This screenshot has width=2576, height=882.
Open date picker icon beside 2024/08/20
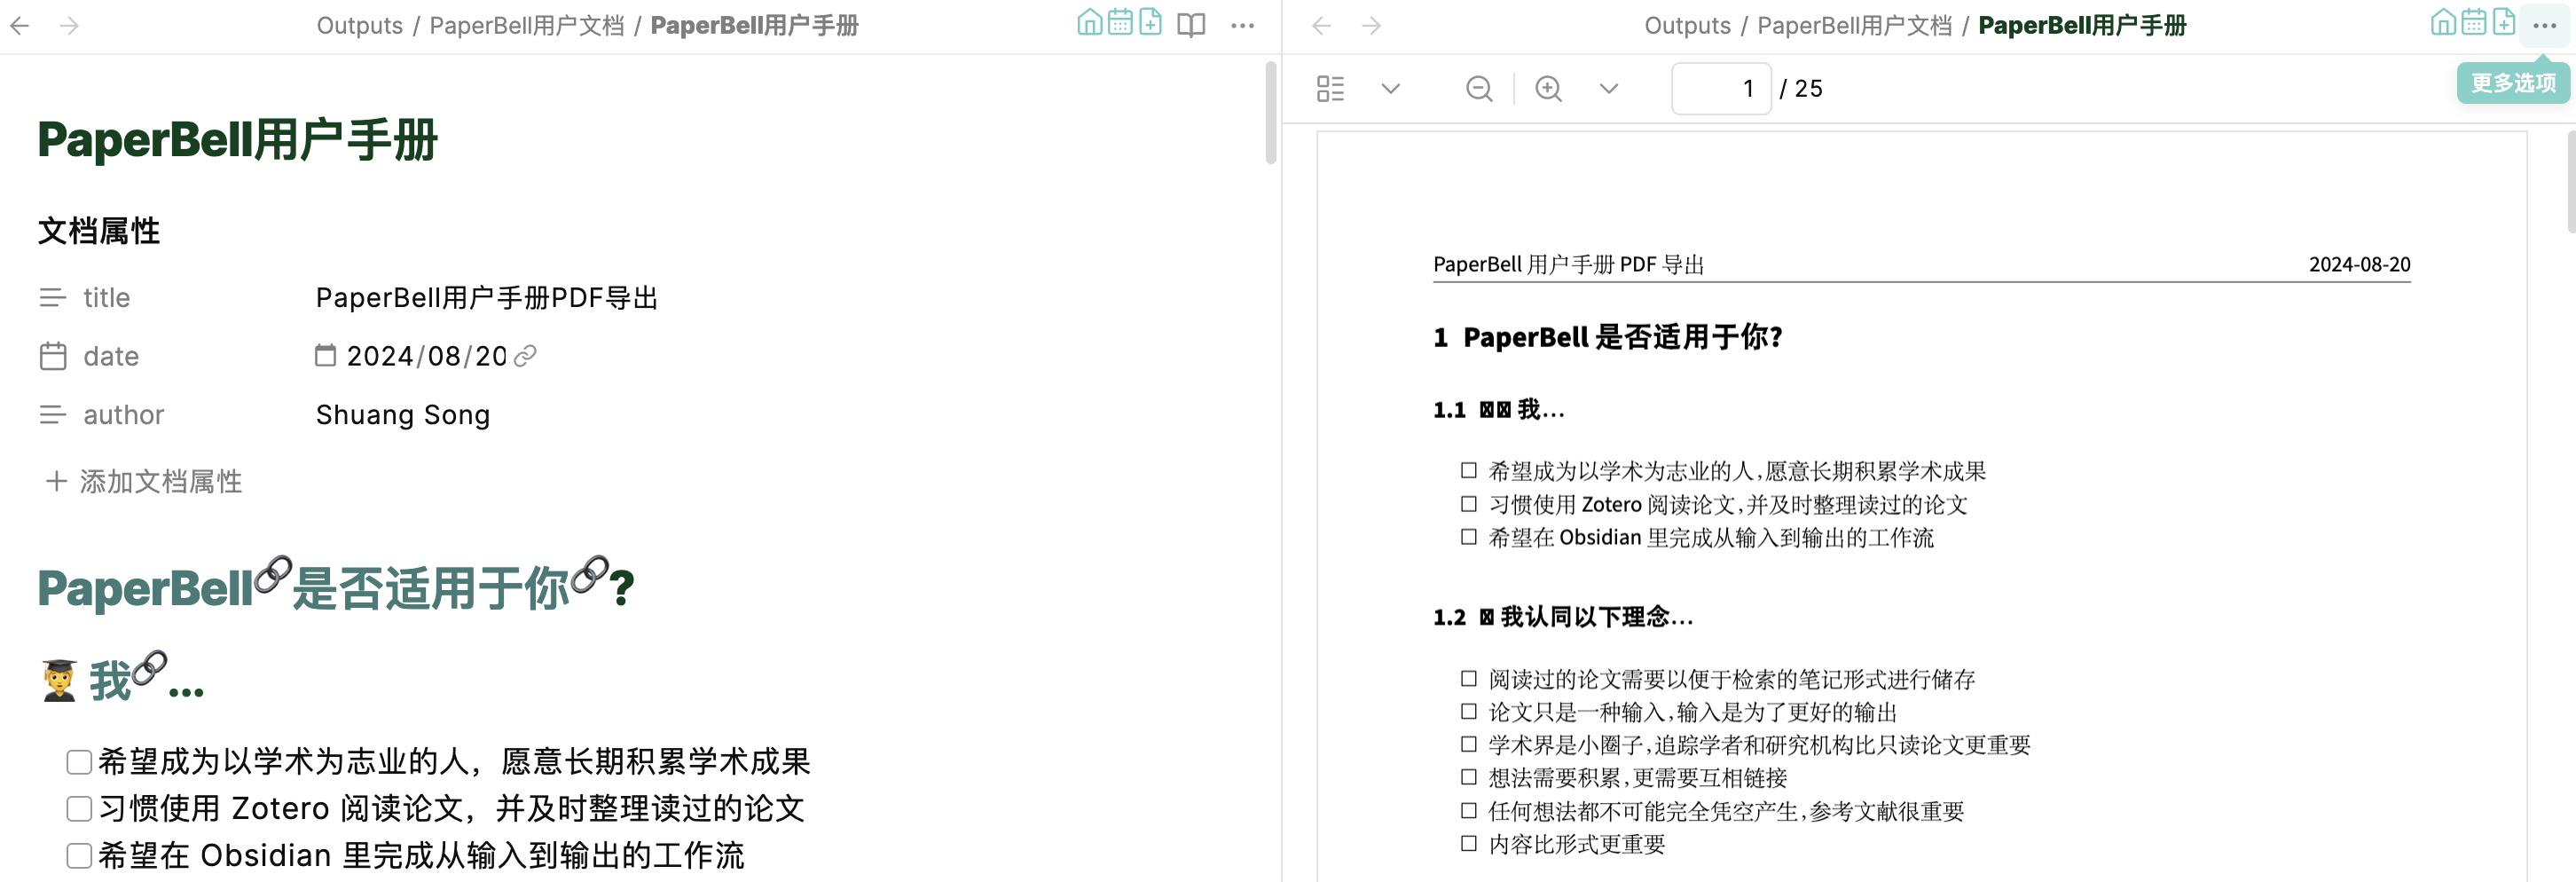[325, 355]
